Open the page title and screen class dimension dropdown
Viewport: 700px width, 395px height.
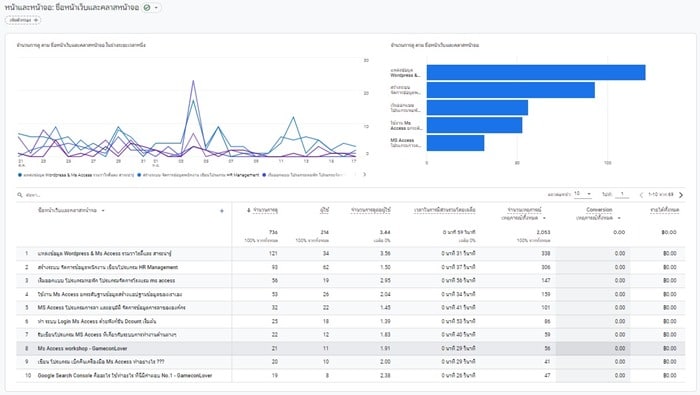pos(71,210)
